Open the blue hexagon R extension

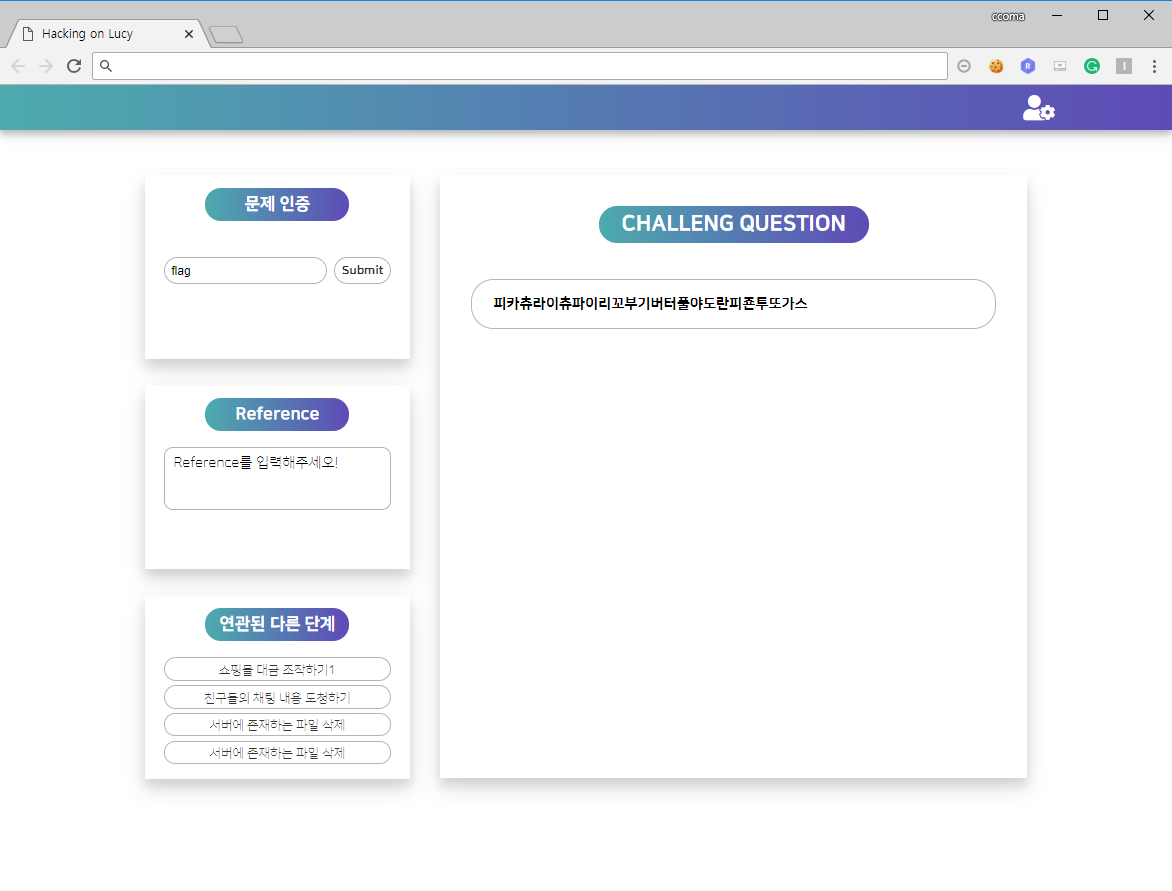click(1028, 66)
